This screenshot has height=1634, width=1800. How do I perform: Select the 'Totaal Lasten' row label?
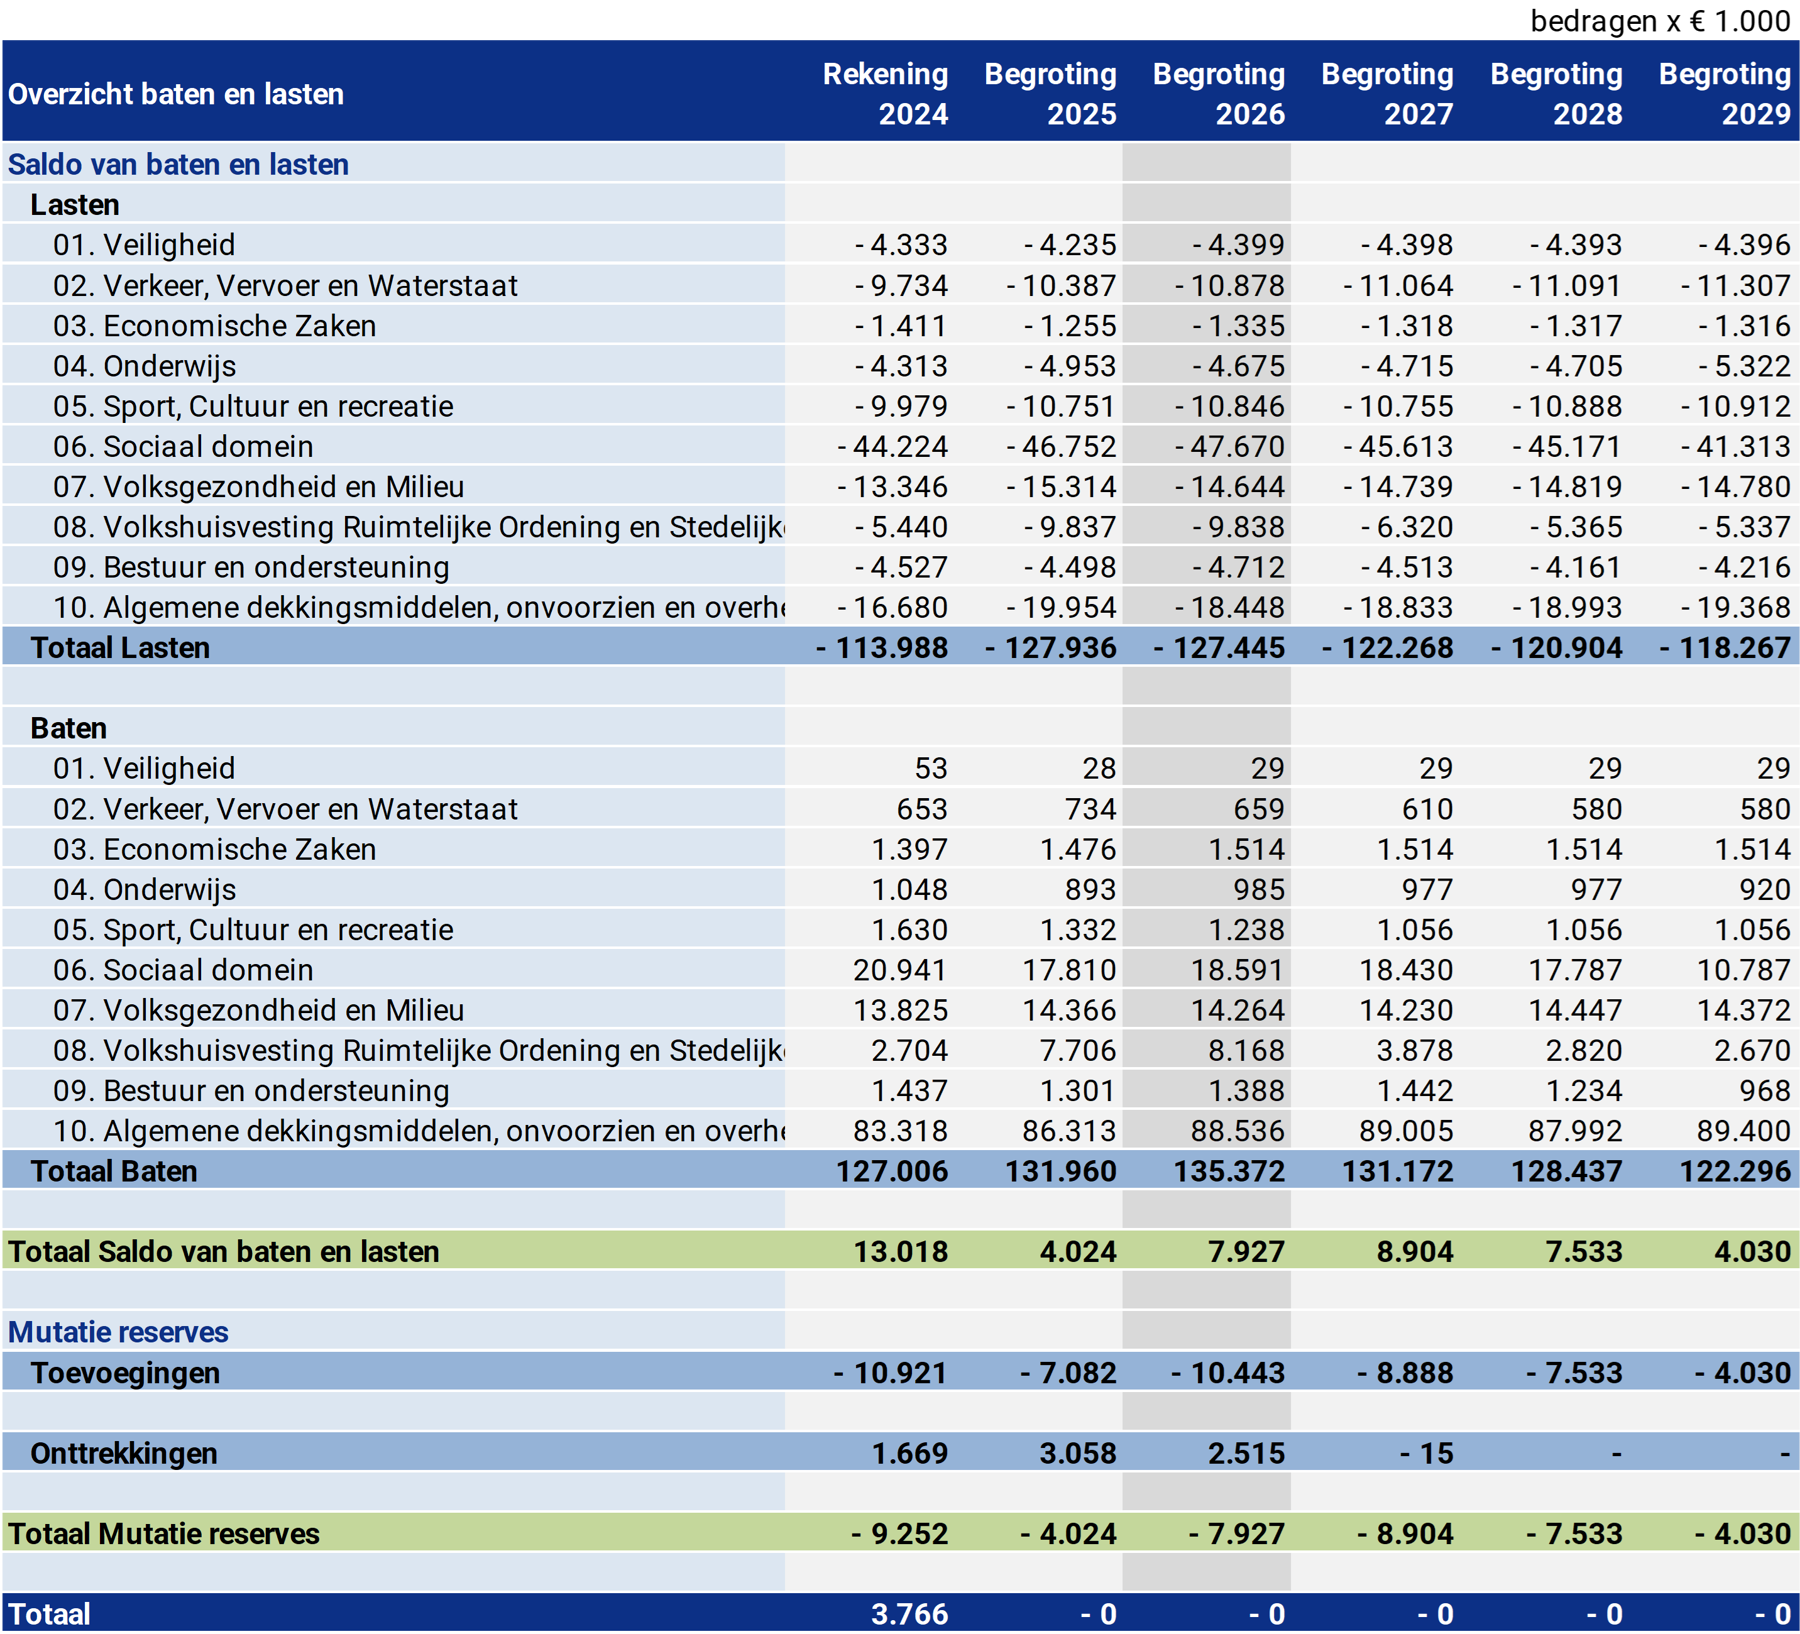point(120,648)
